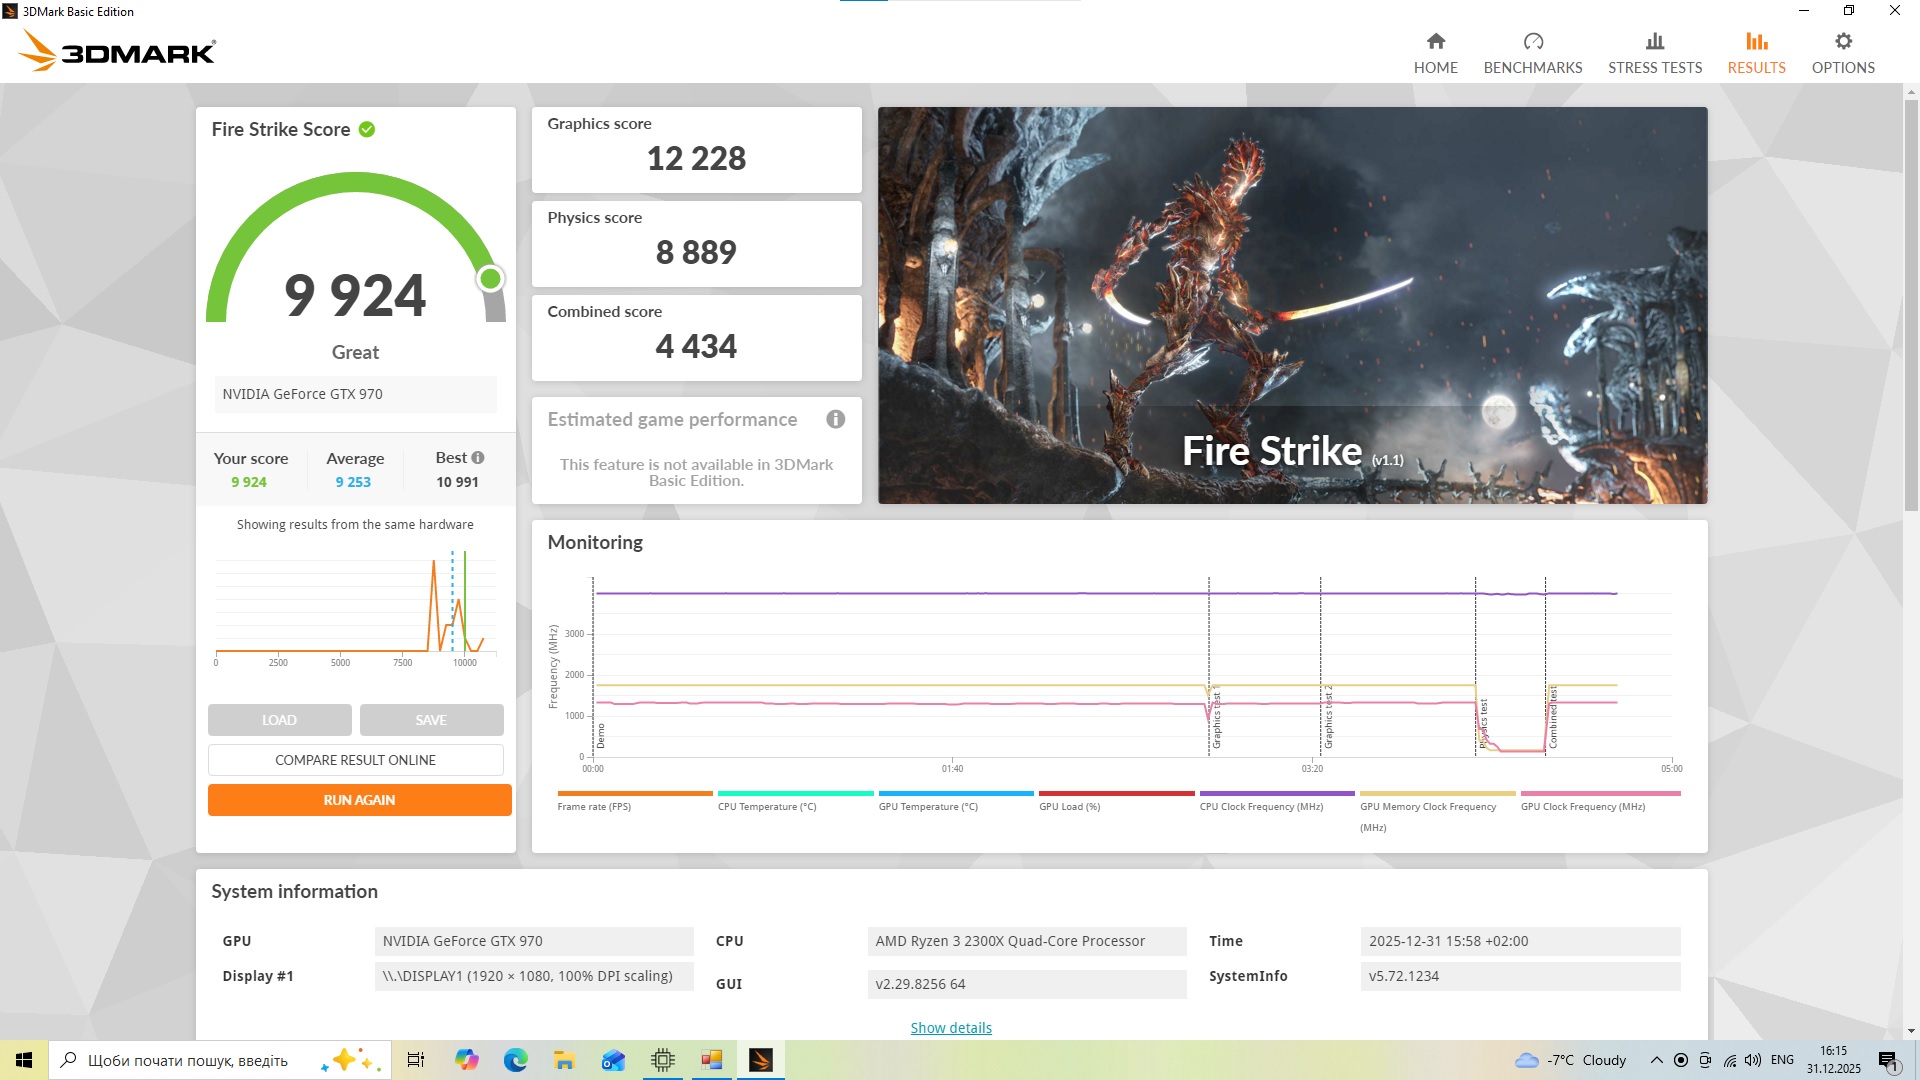
Task: Open the Home section icon
Action: click(x=1435, y=42)
